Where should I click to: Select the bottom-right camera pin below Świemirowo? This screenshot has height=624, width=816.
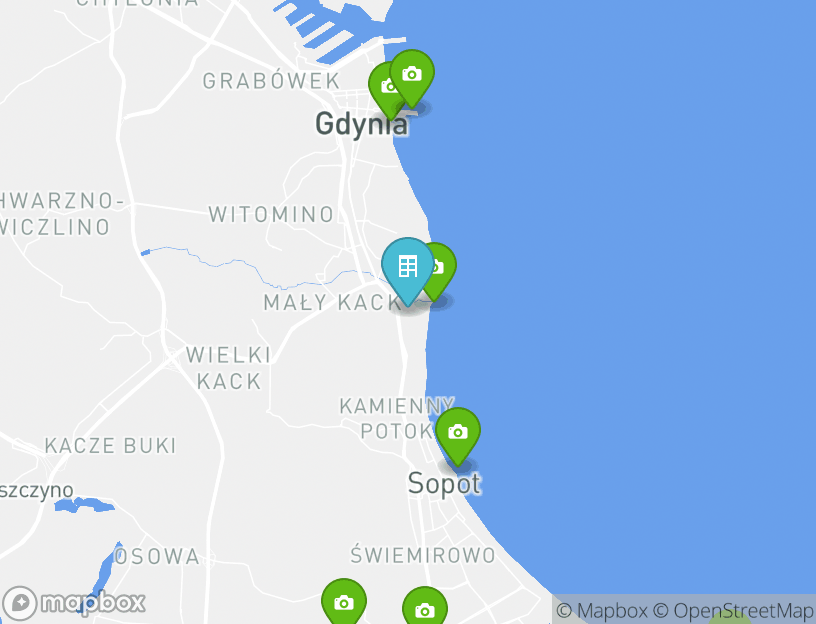(x=425, y=607)
